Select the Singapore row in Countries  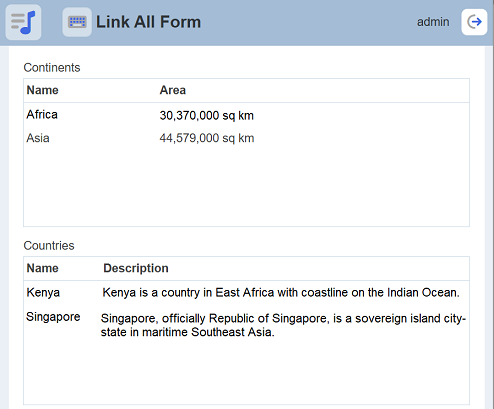[246, 324]
